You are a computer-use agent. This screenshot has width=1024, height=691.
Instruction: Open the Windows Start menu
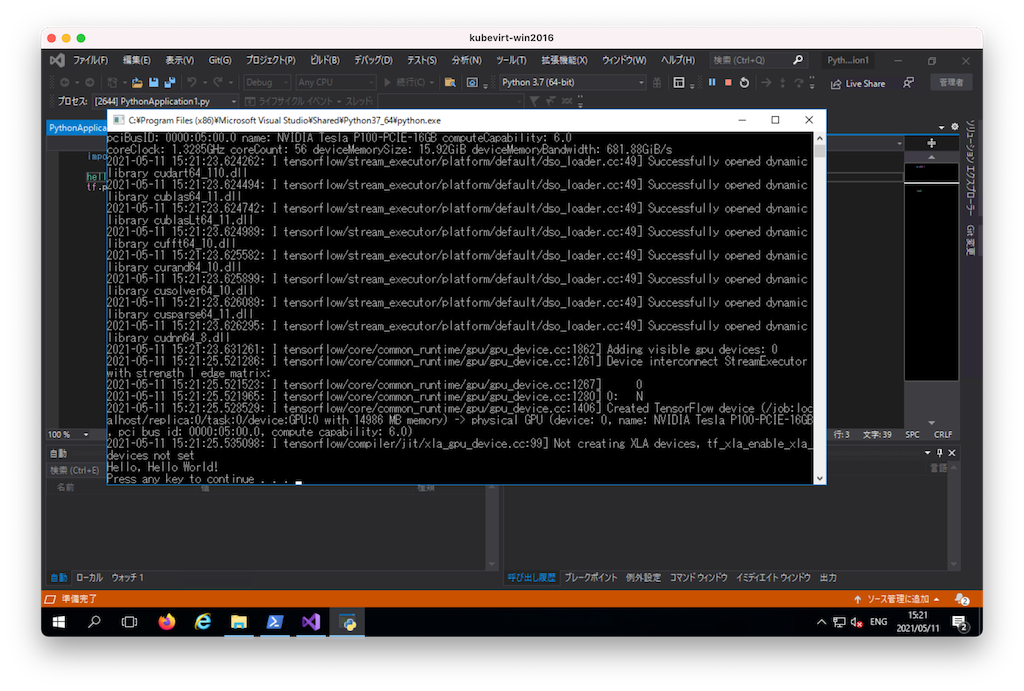coord(59,622)
